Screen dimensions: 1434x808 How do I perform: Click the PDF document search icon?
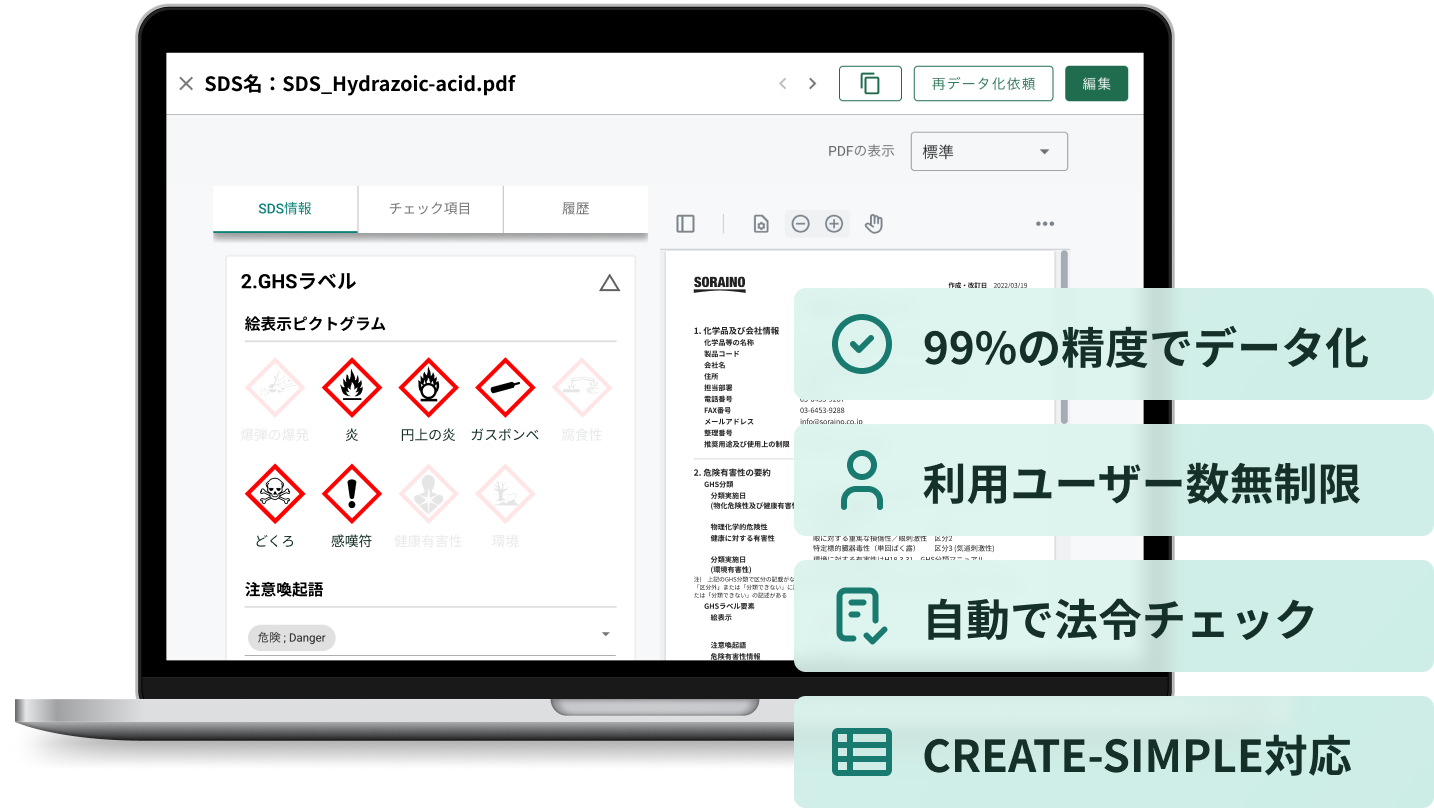point(761,224)
